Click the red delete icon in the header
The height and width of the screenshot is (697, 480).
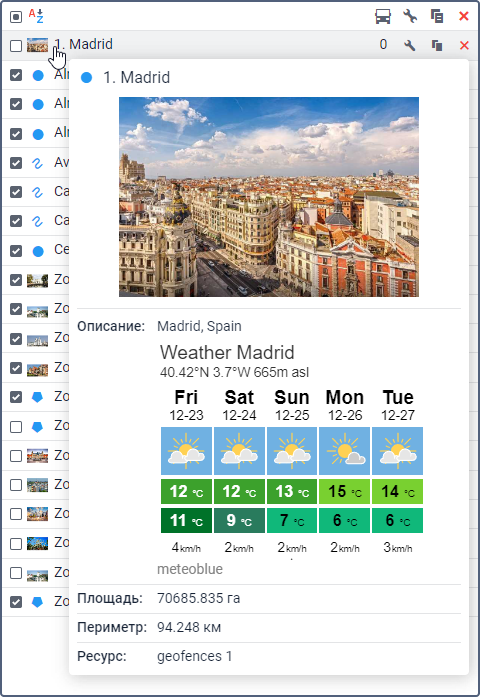pyautogui.click(x=464, y=16)
